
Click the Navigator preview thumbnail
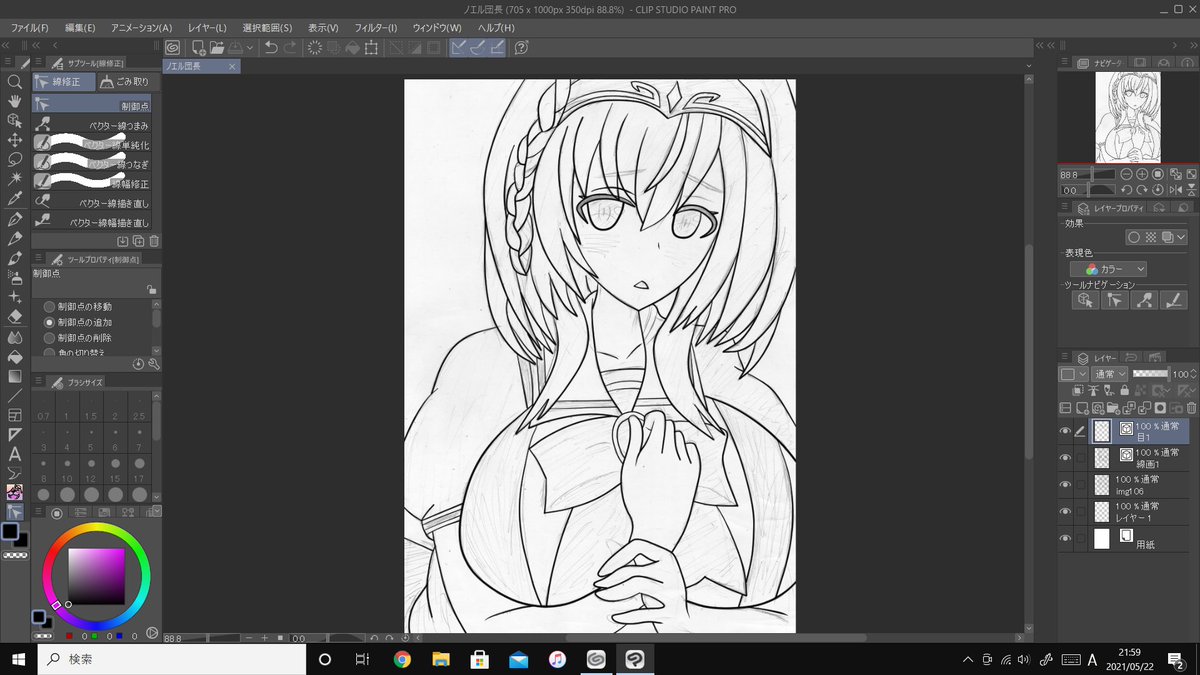tap(1128, 118)
